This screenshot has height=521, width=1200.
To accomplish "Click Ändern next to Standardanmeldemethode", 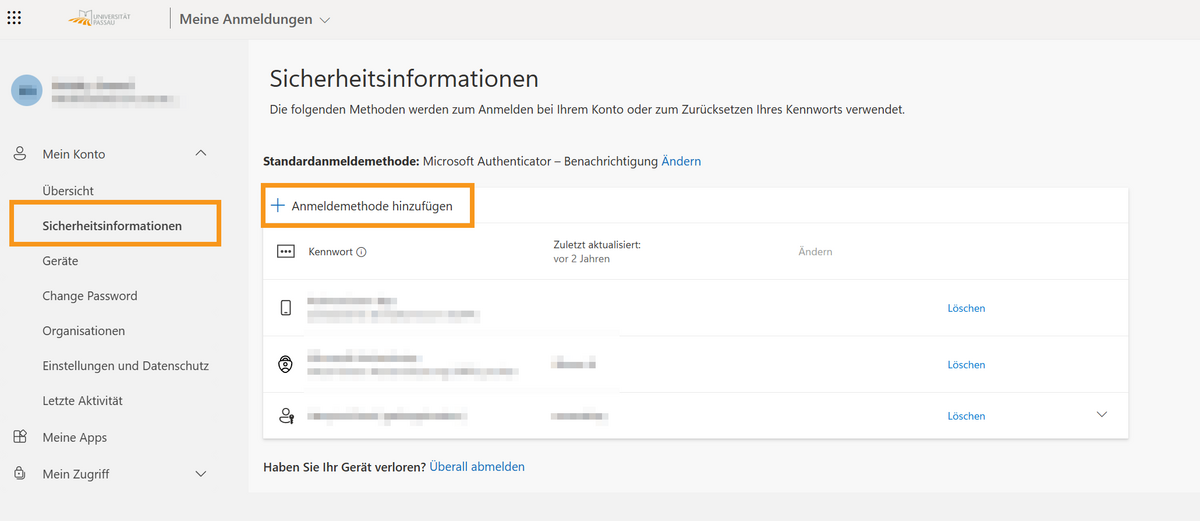I will coord(681,161).
